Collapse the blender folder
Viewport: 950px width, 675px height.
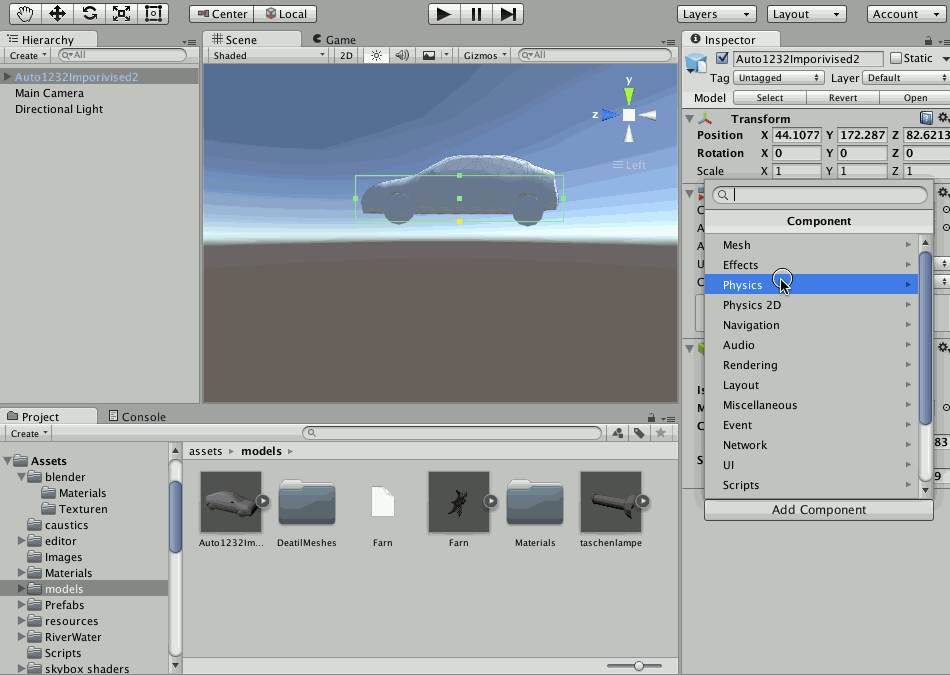pos(22,477)
